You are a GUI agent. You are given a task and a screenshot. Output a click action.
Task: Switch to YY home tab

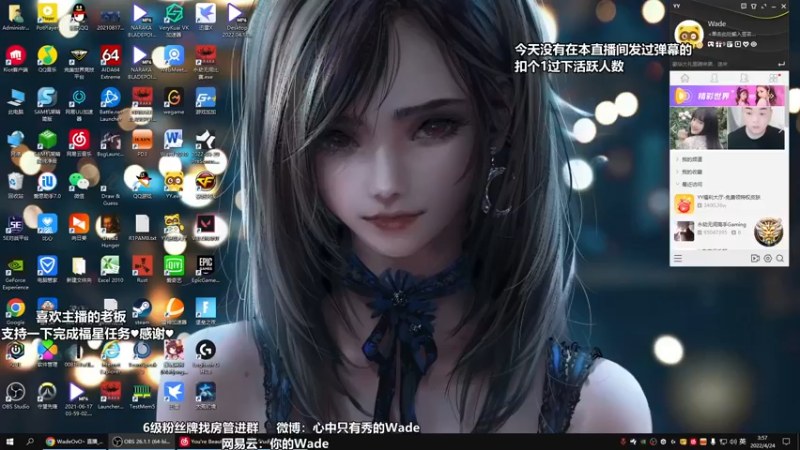685,78
